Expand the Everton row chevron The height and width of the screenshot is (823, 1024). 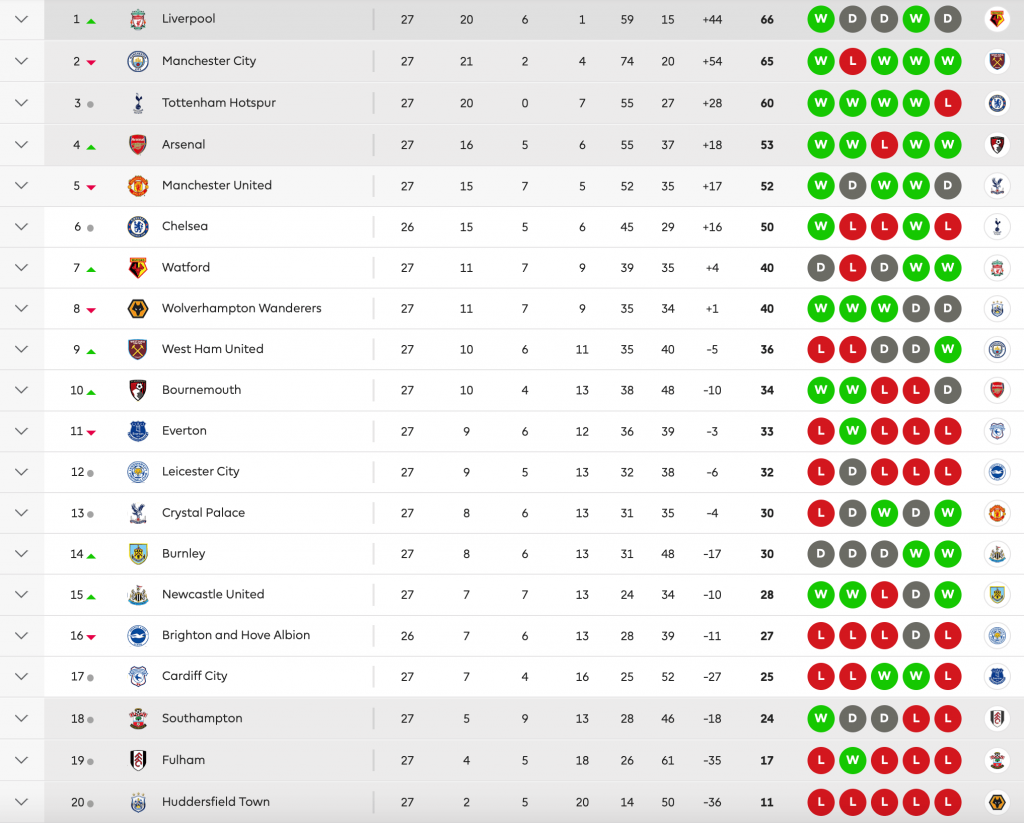pyautogui.click(x=22, y=431)
